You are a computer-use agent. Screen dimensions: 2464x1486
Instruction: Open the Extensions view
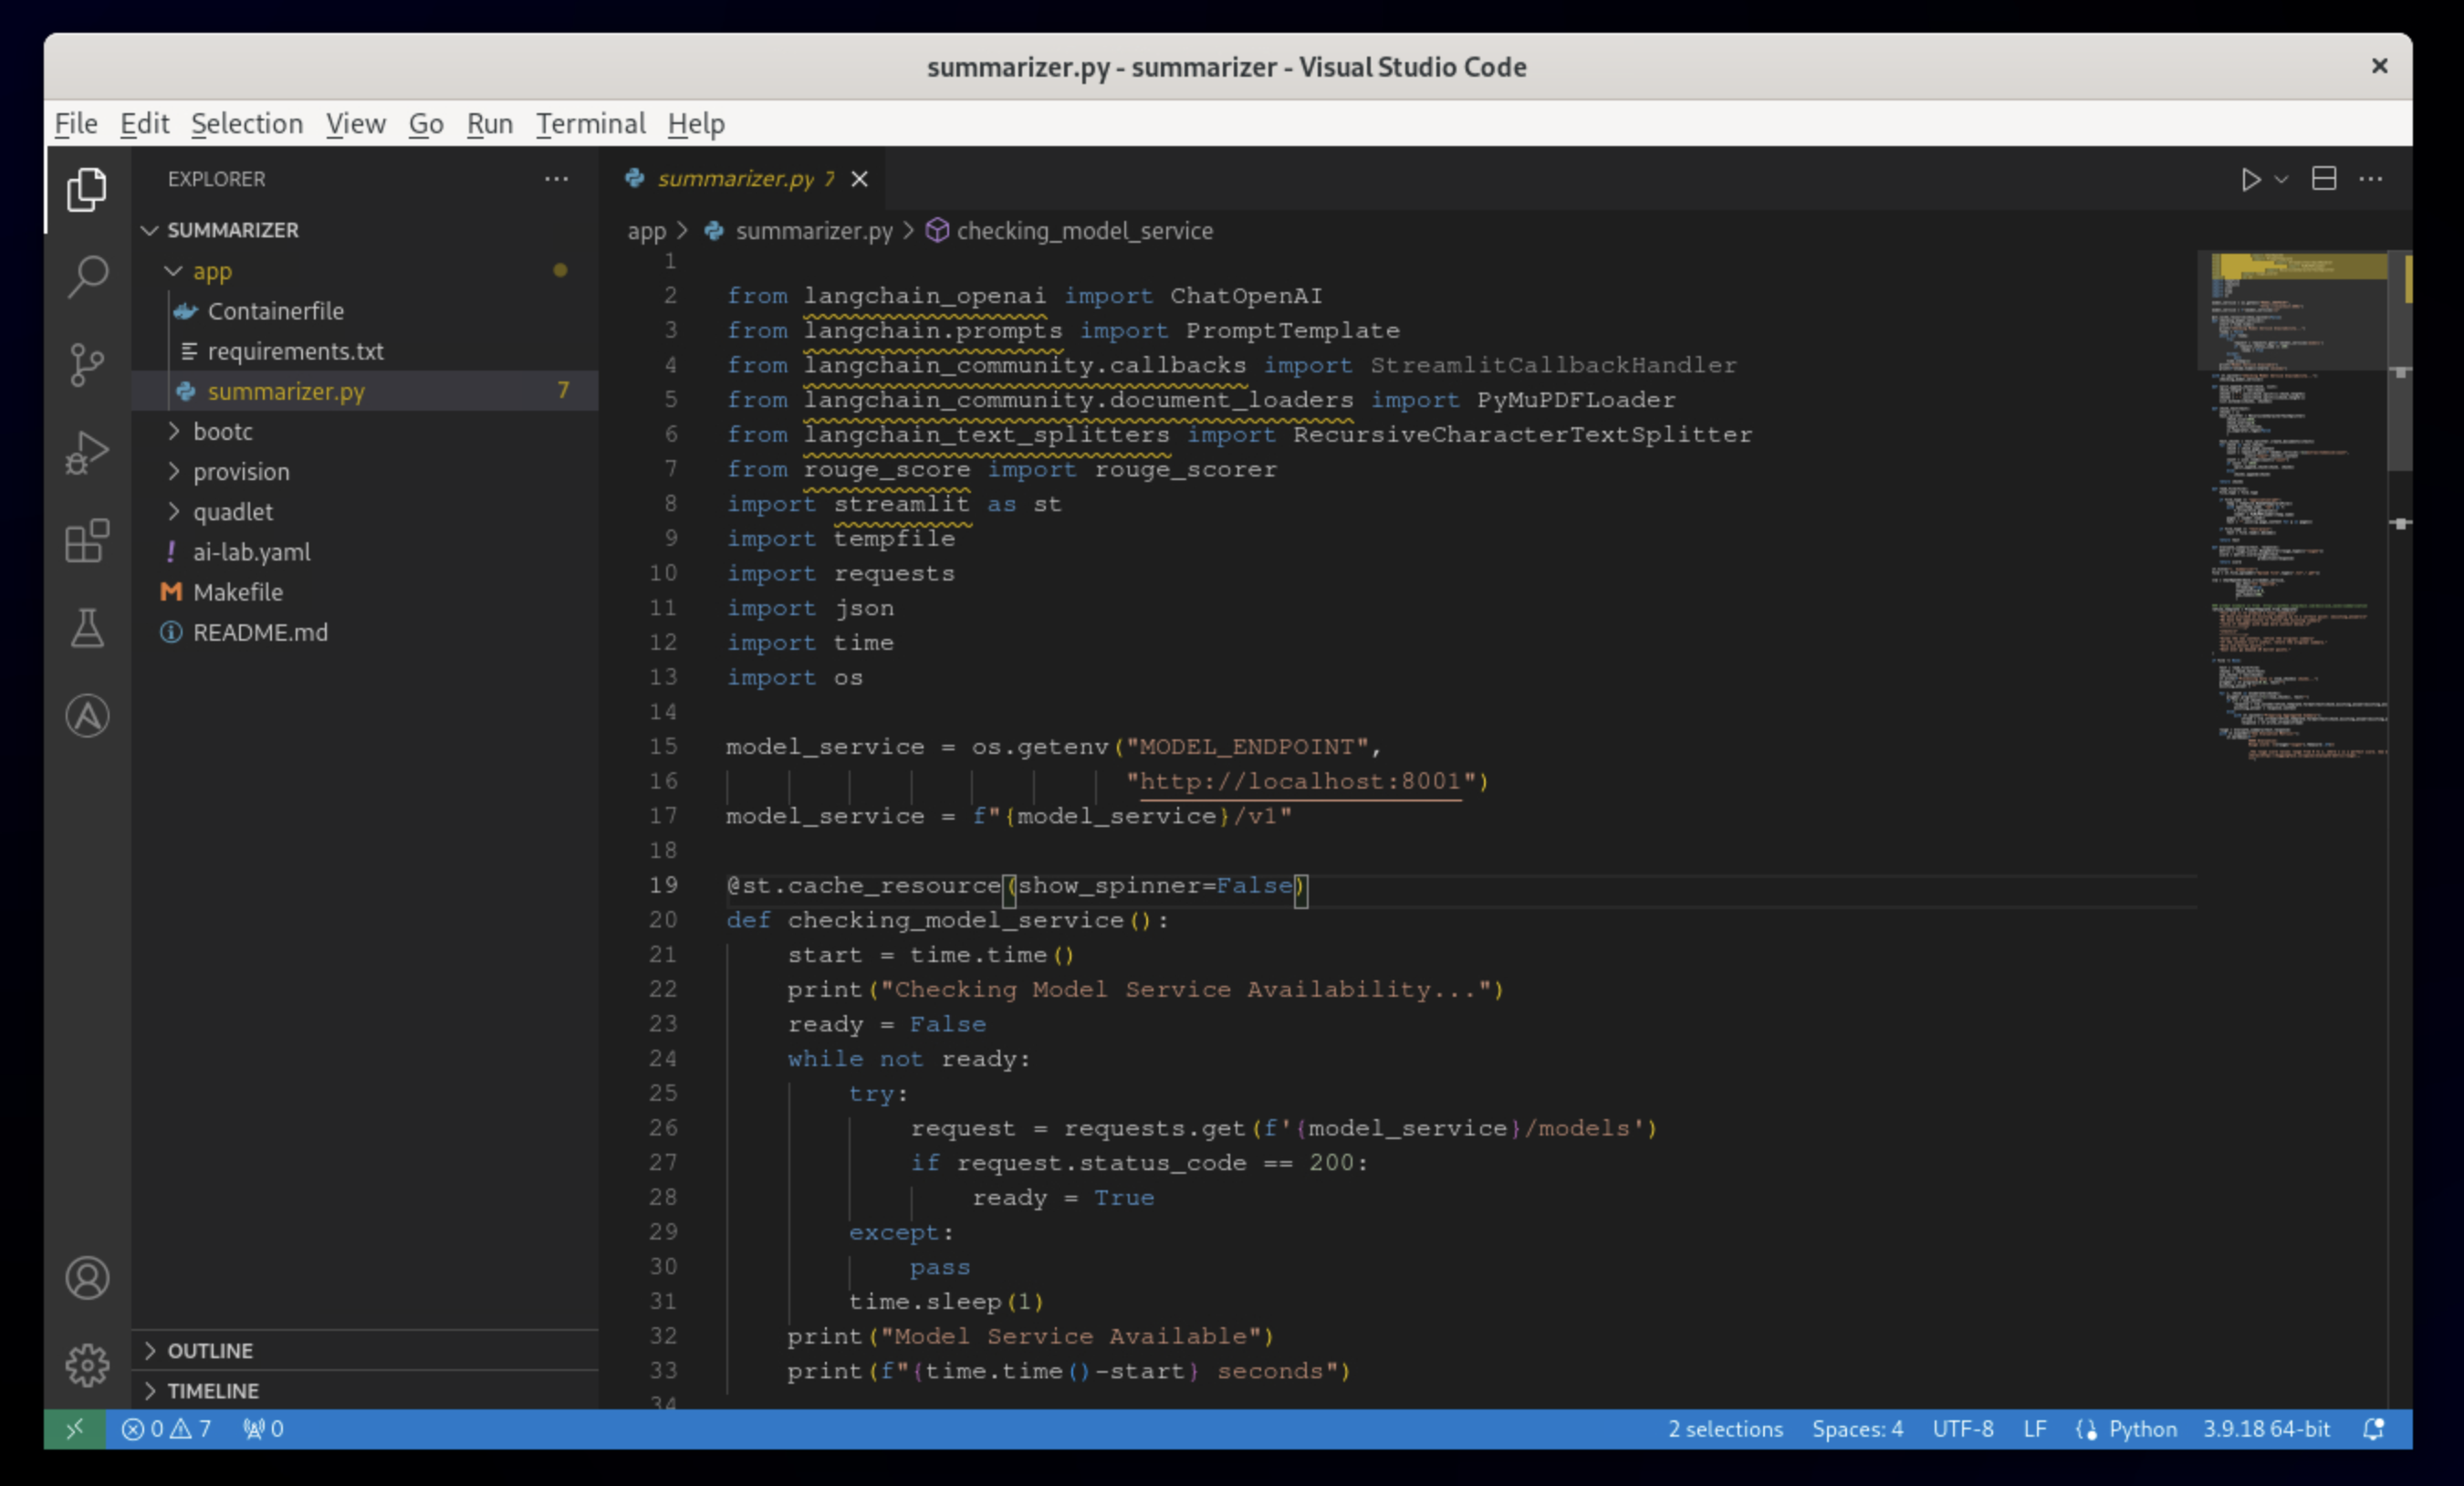coord(87,541)
